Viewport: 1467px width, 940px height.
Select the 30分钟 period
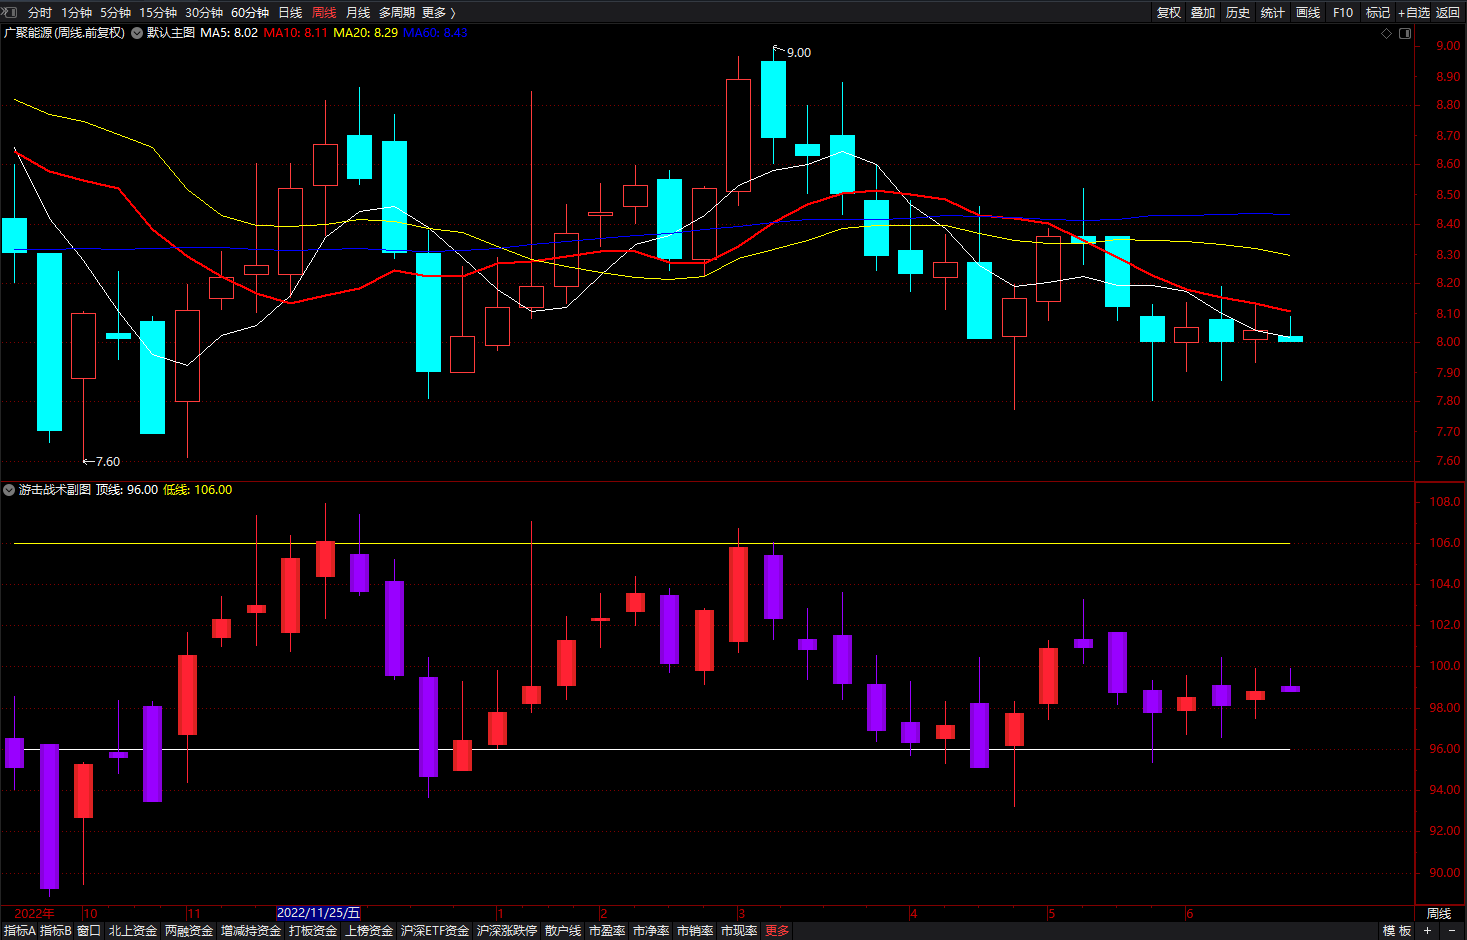click(x=204, y=12)
